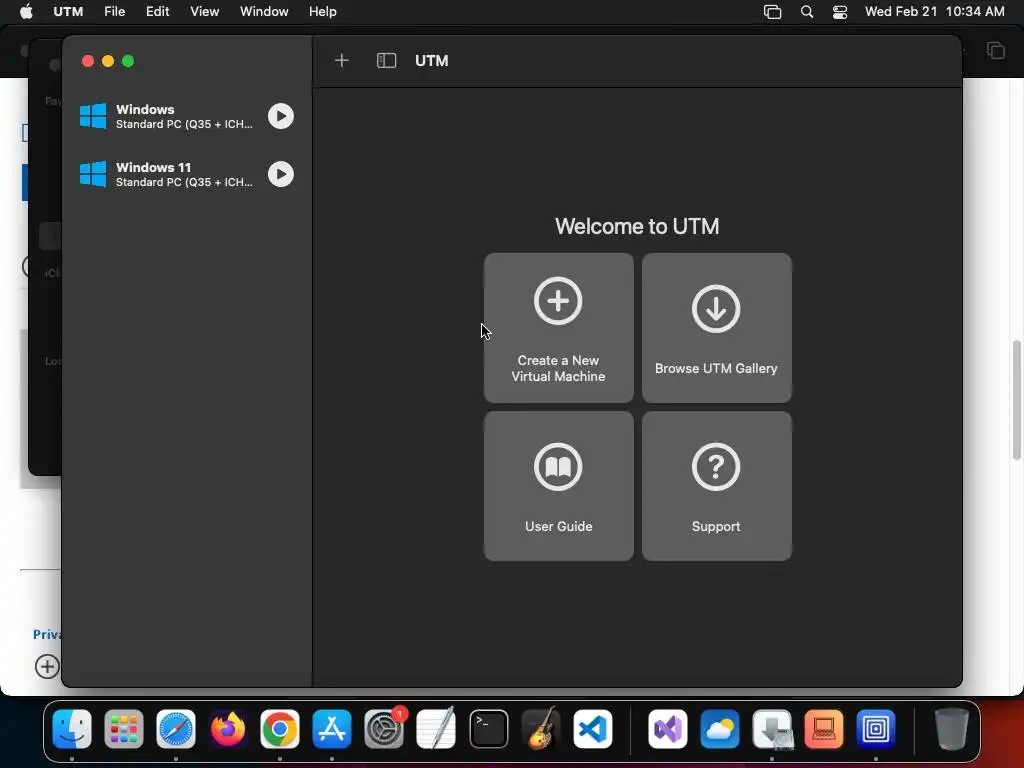Open the Trash in the dock
Screen dimensions: 1024x768
coord(952,729)
